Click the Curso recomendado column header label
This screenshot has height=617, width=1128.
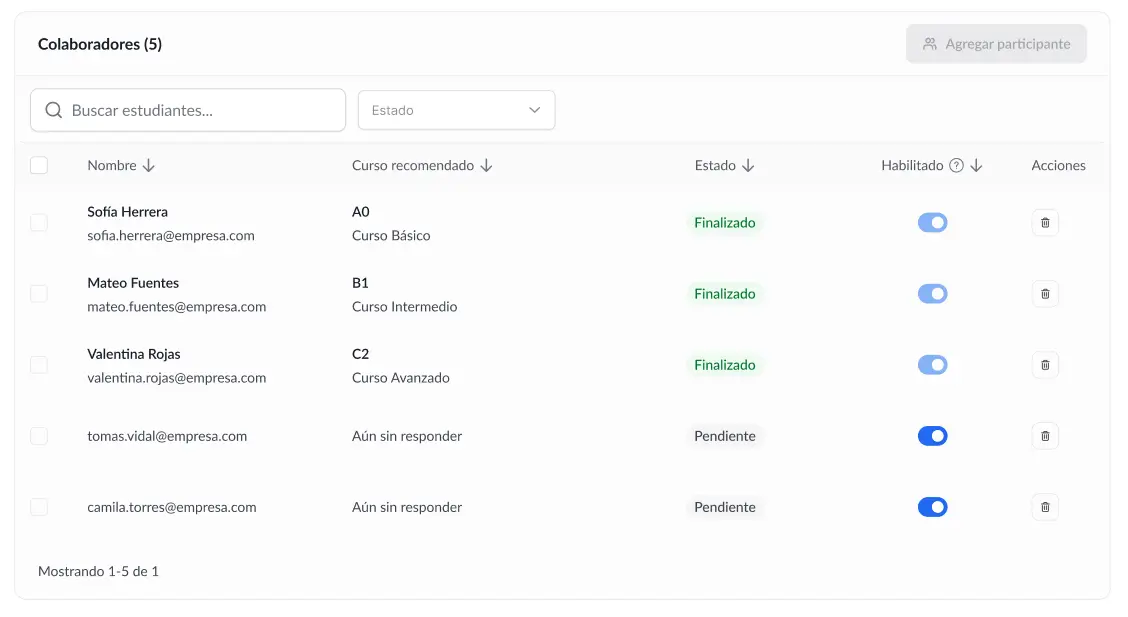[413, 165]
